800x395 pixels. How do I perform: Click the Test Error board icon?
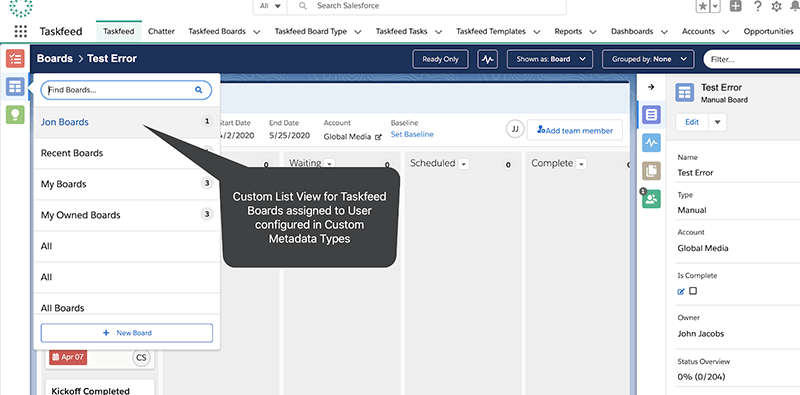685,93
